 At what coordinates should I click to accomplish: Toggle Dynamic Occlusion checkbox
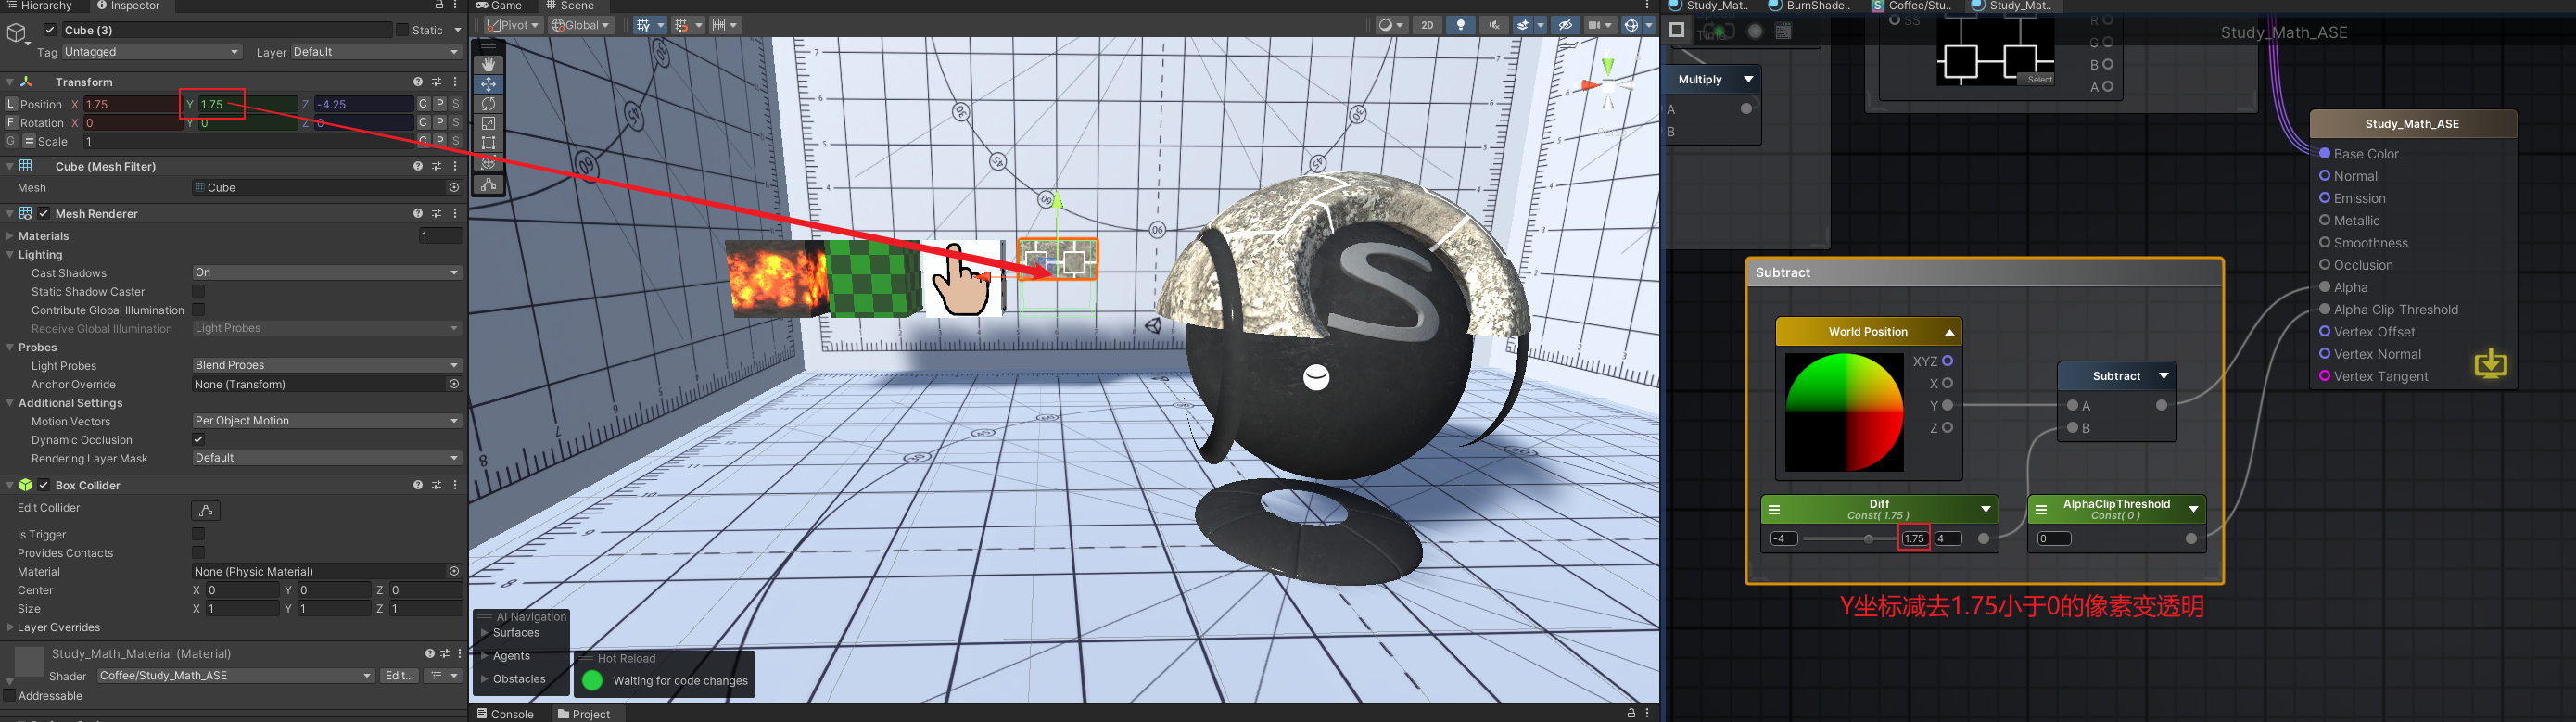click(x=198, y=439)
